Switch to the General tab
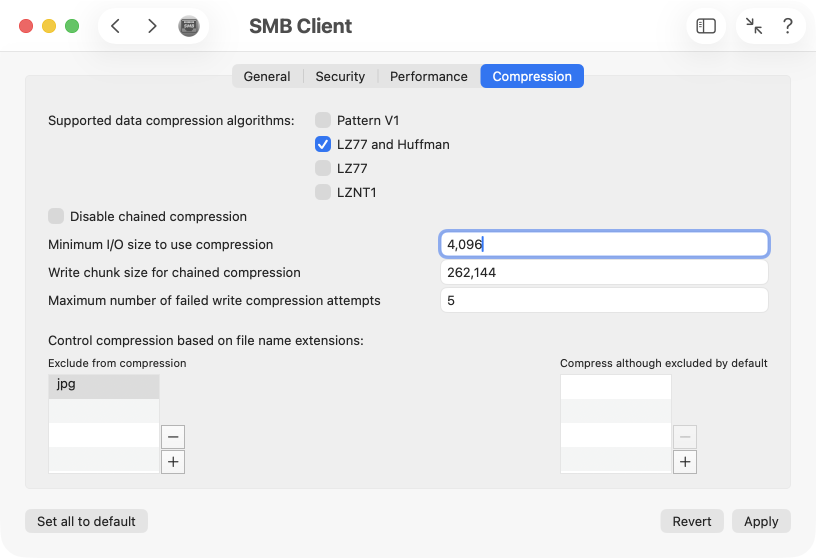Viewport: 816px width, 558px height. point(267,77)
